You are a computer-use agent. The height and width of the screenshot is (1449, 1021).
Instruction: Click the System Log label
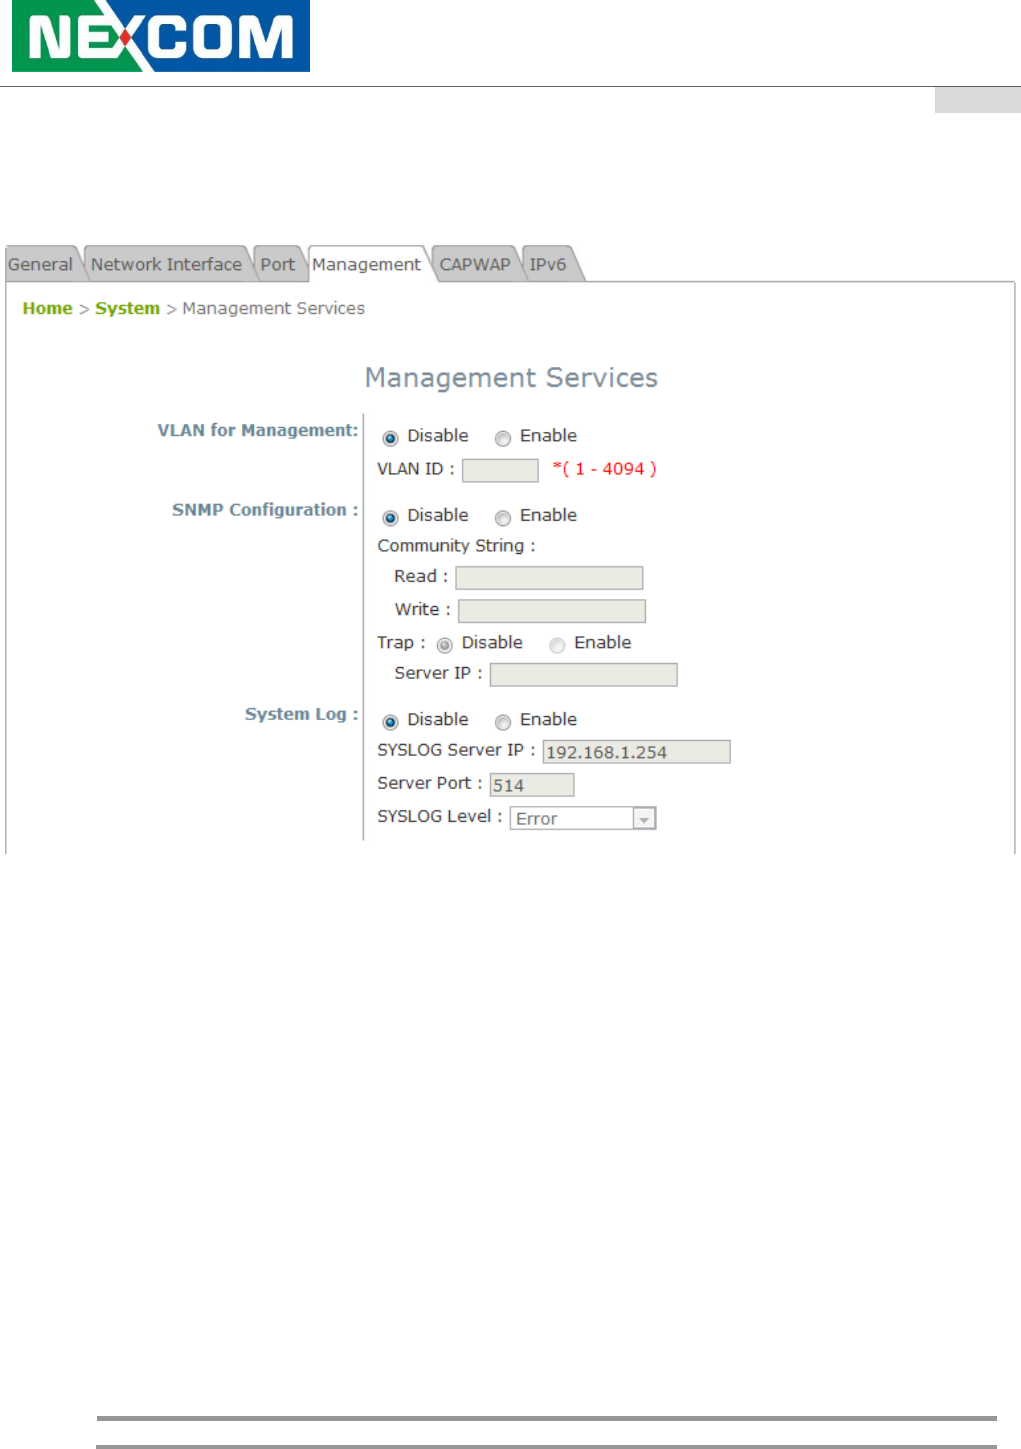(x=301, y=713)
